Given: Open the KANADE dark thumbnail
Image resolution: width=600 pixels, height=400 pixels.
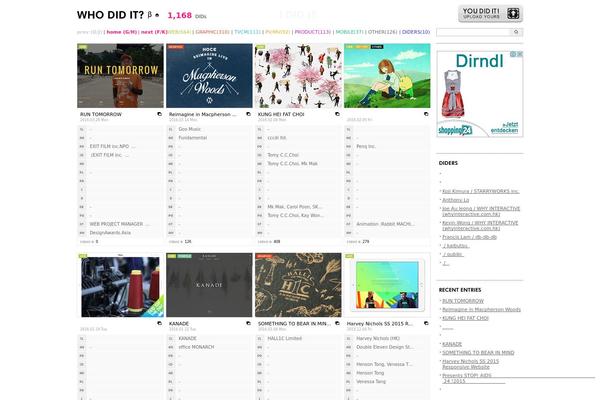Looking at the screenshot, I should (209, 285).
